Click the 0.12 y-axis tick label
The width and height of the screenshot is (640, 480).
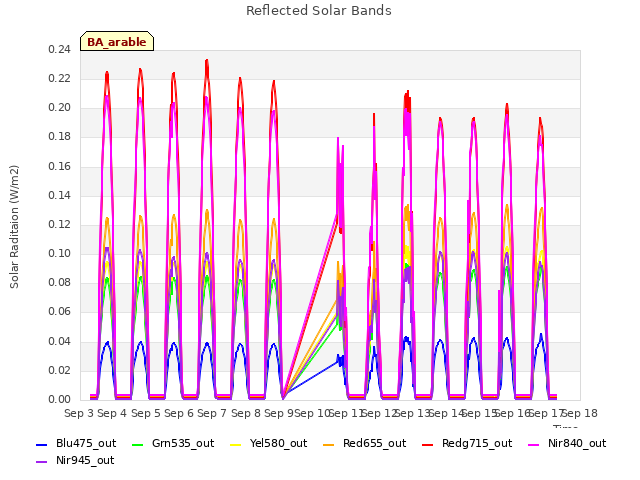coord(59,224)
